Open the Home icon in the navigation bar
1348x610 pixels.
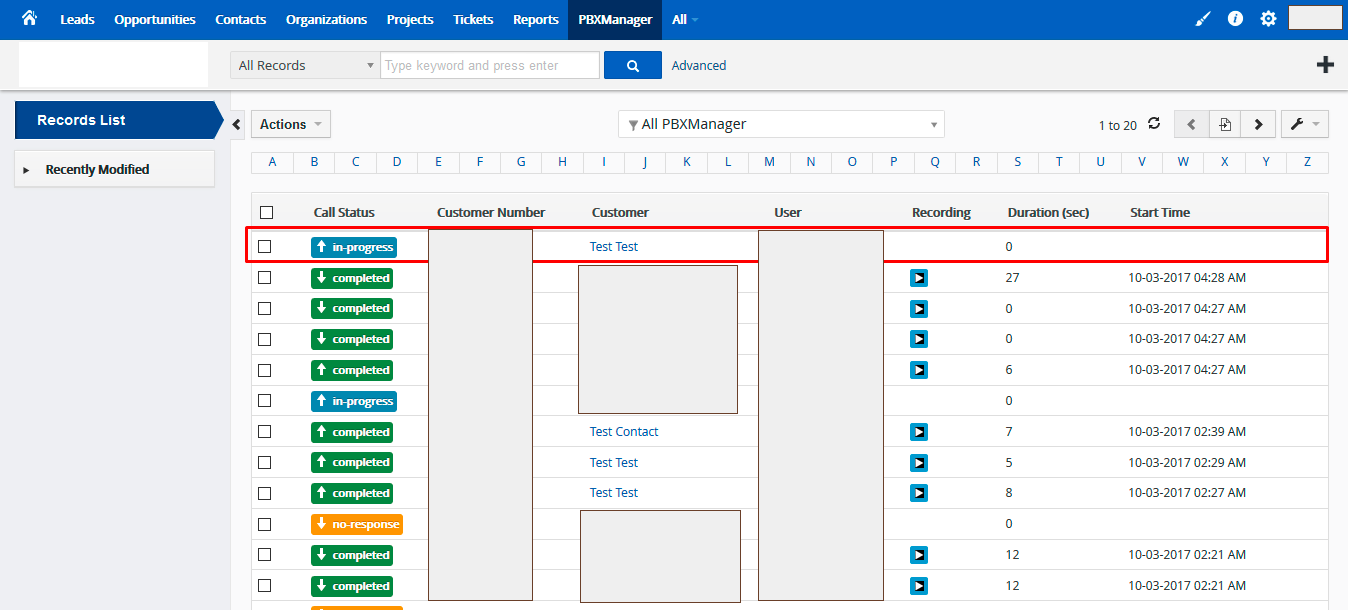(28, 17)
